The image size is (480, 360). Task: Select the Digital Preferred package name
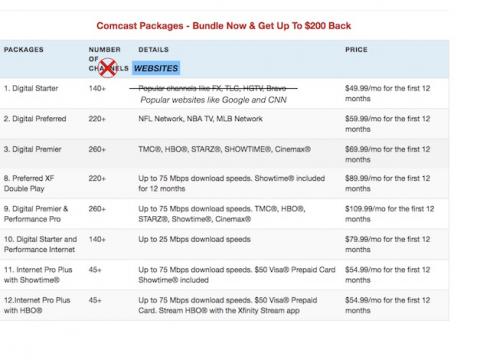coord(35,119)
